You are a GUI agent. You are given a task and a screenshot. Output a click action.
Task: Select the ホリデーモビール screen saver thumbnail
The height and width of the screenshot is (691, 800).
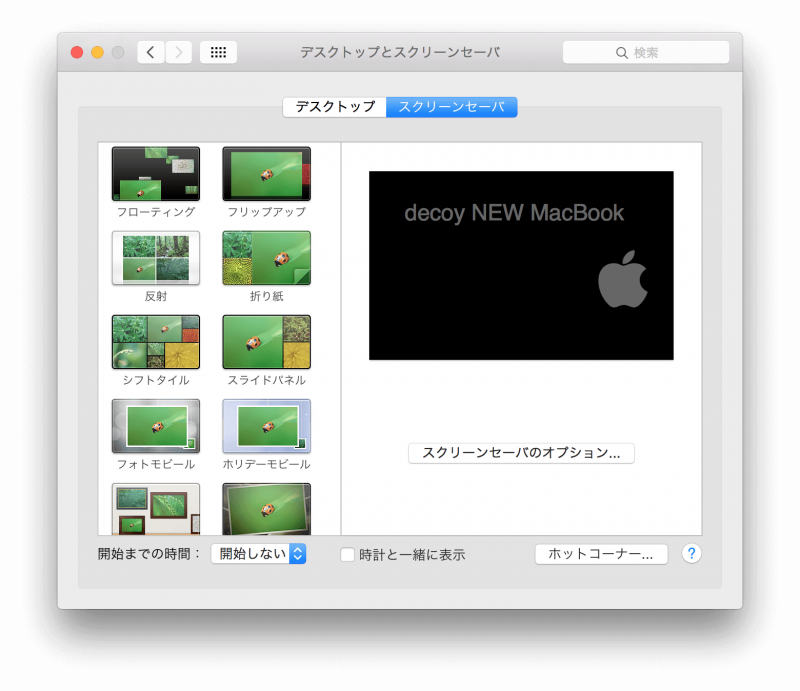tap(266, 426)
